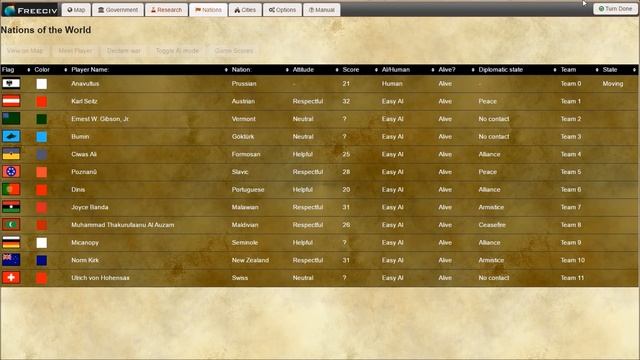Viewport: 640px width, 360px height.
Task: Click the Slavic nation cell
Action: click(x=240, y=172)
